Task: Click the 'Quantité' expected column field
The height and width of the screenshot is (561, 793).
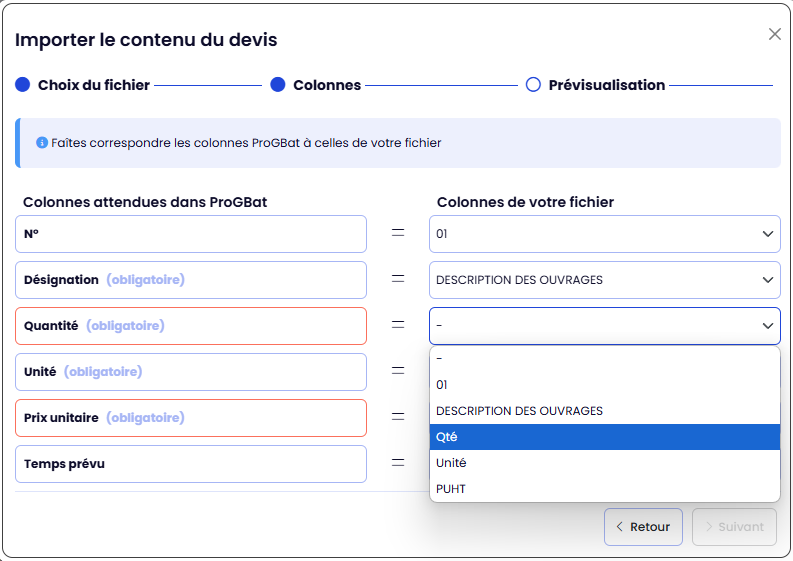Action: [191, 326]
